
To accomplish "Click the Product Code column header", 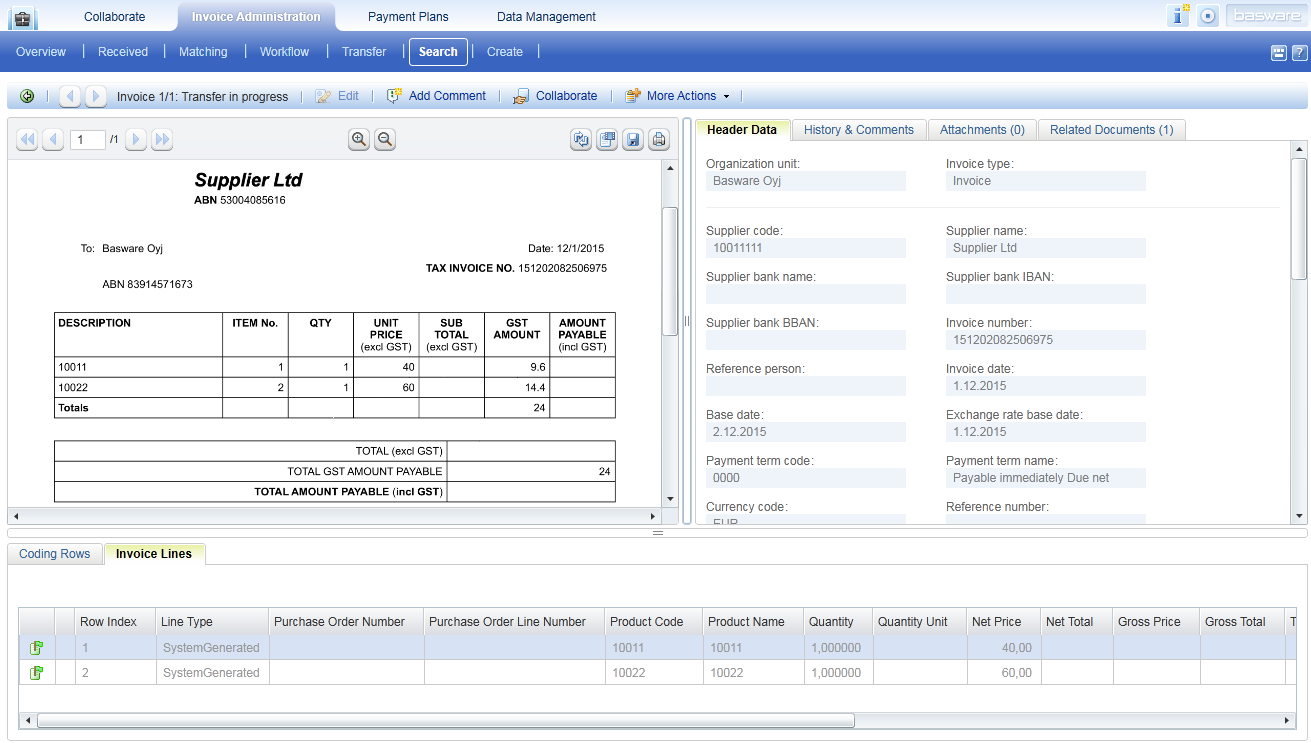I will (653, 622).
